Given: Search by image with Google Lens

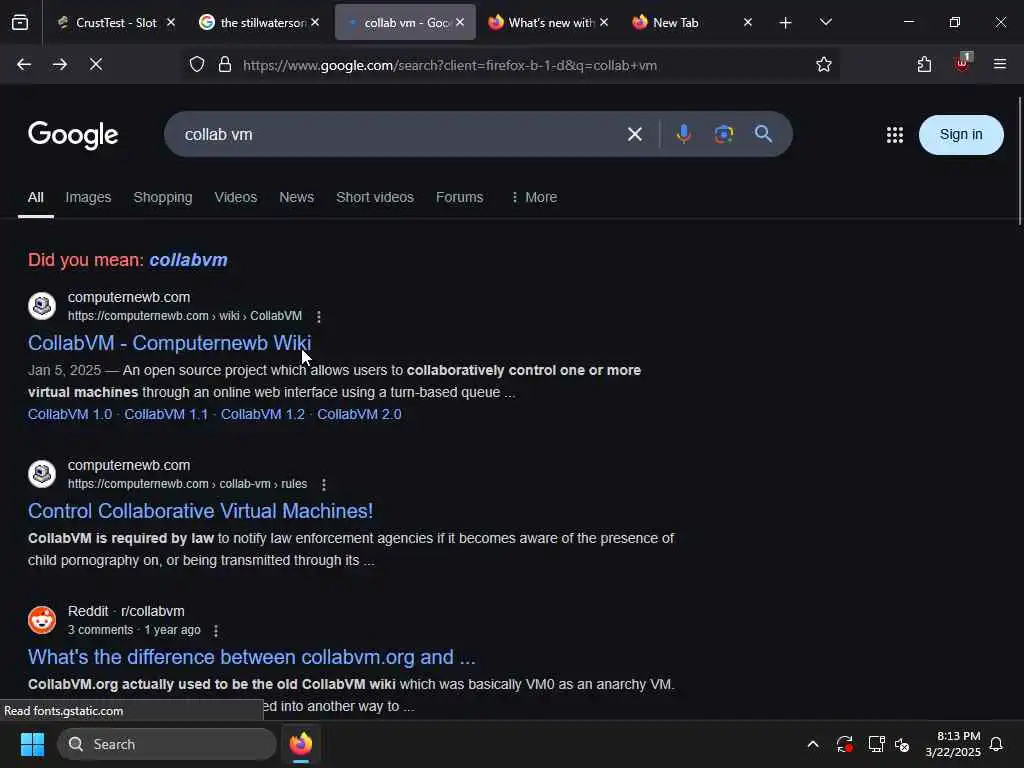Looking at the screenshot, I should [724, 135].
